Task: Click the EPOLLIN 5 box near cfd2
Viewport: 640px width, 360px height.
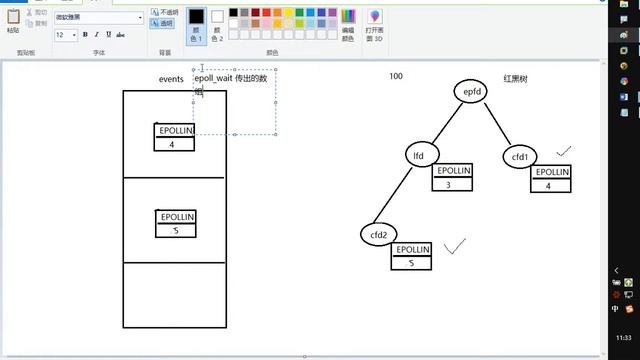Action: pyautogui.click(x=411, y=256)
